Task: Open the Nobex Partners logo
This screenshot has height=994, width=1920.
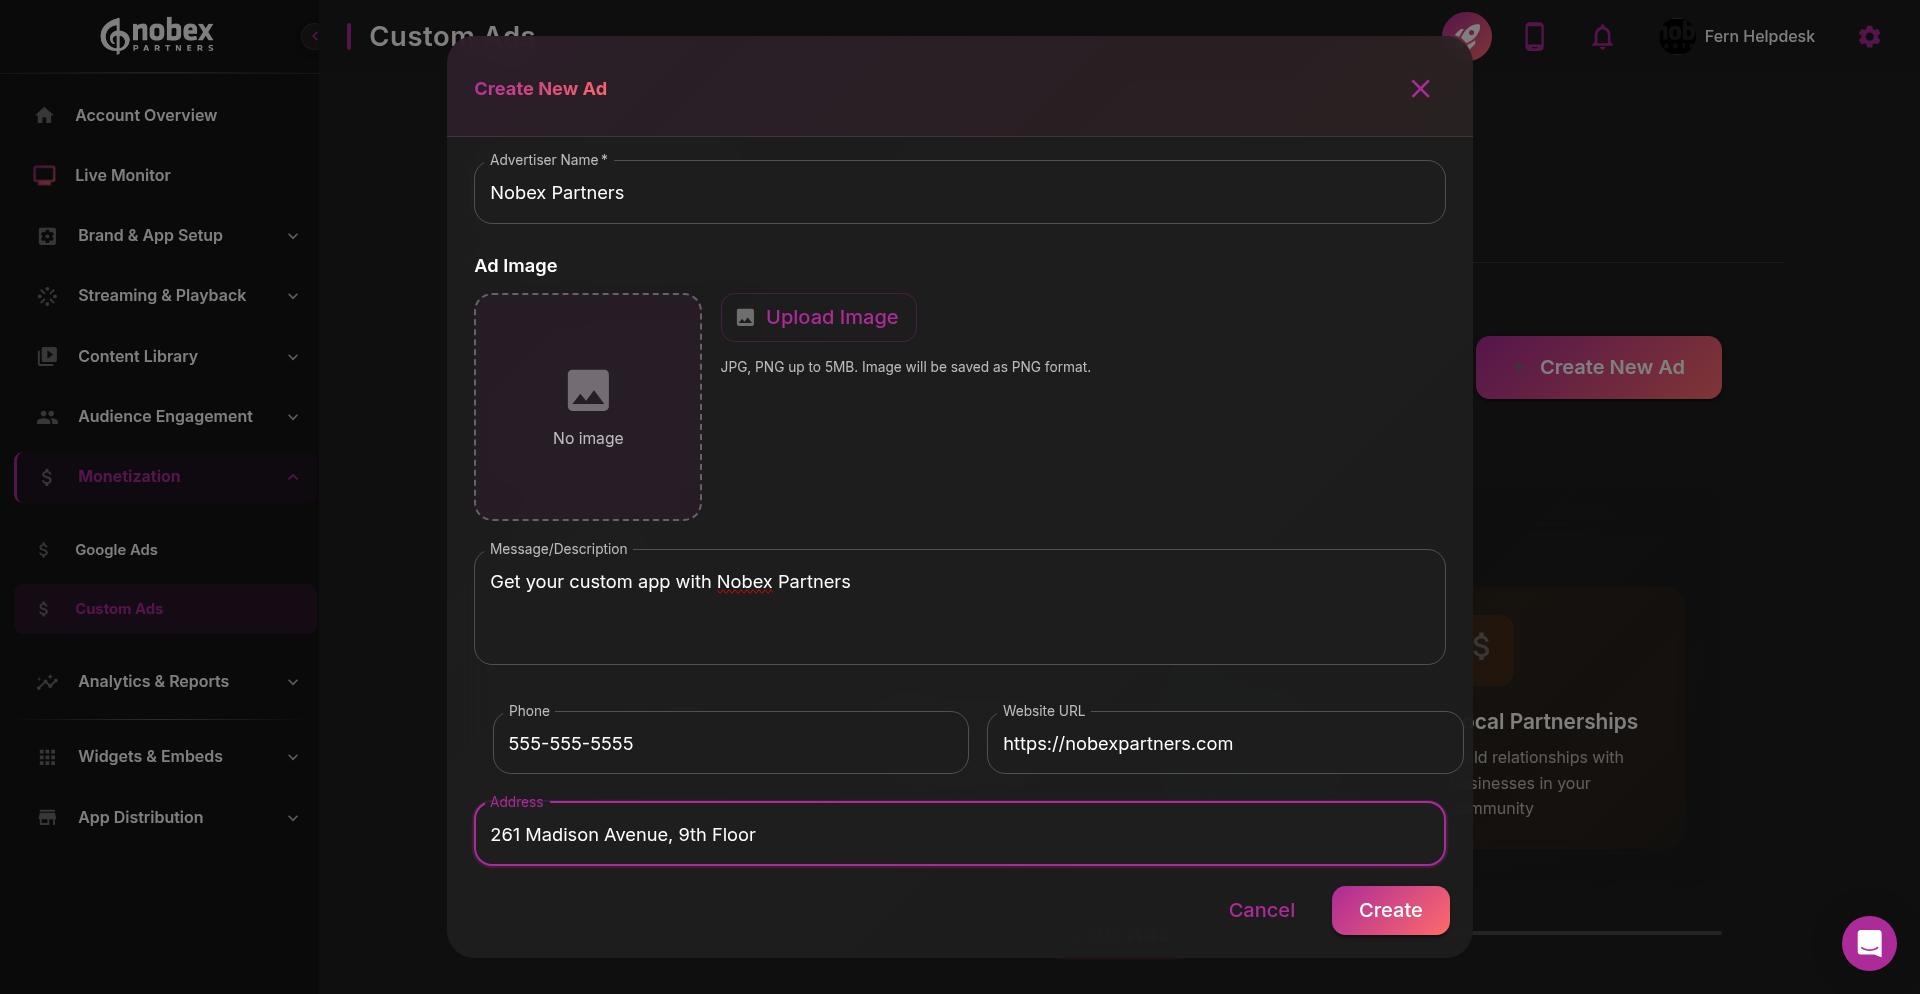Action: click(x=157, y=35)
